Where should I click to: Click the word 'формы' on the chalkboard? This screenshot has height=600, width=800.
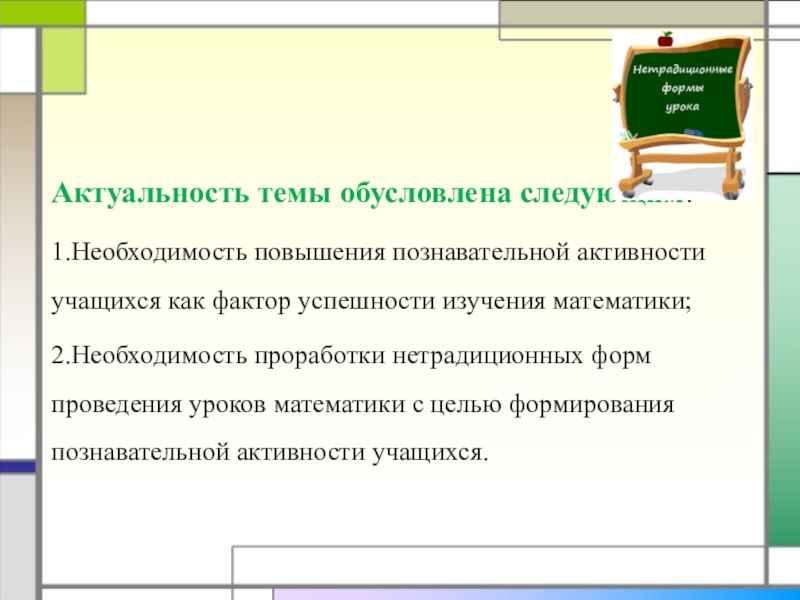683,88
